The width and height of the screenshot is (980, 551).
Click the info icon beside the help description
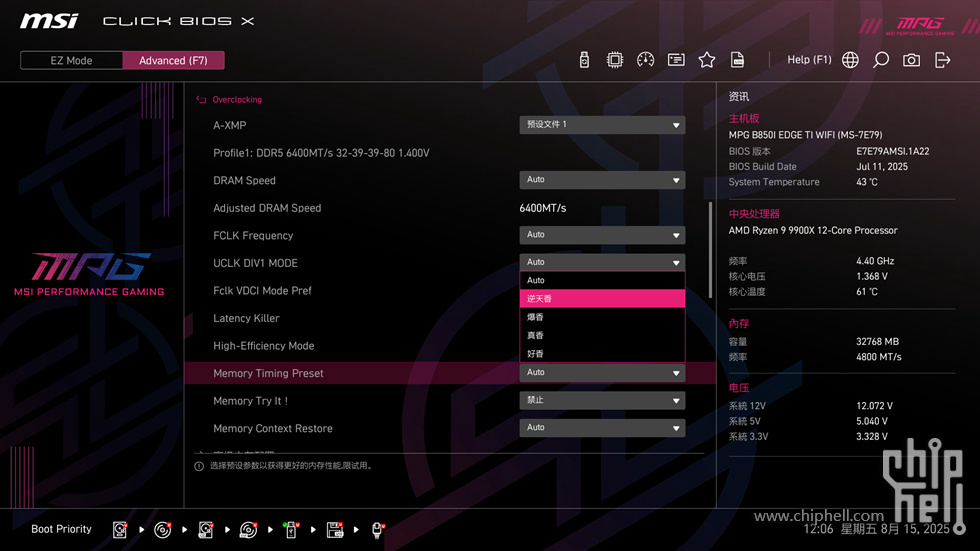pos(199,466)
